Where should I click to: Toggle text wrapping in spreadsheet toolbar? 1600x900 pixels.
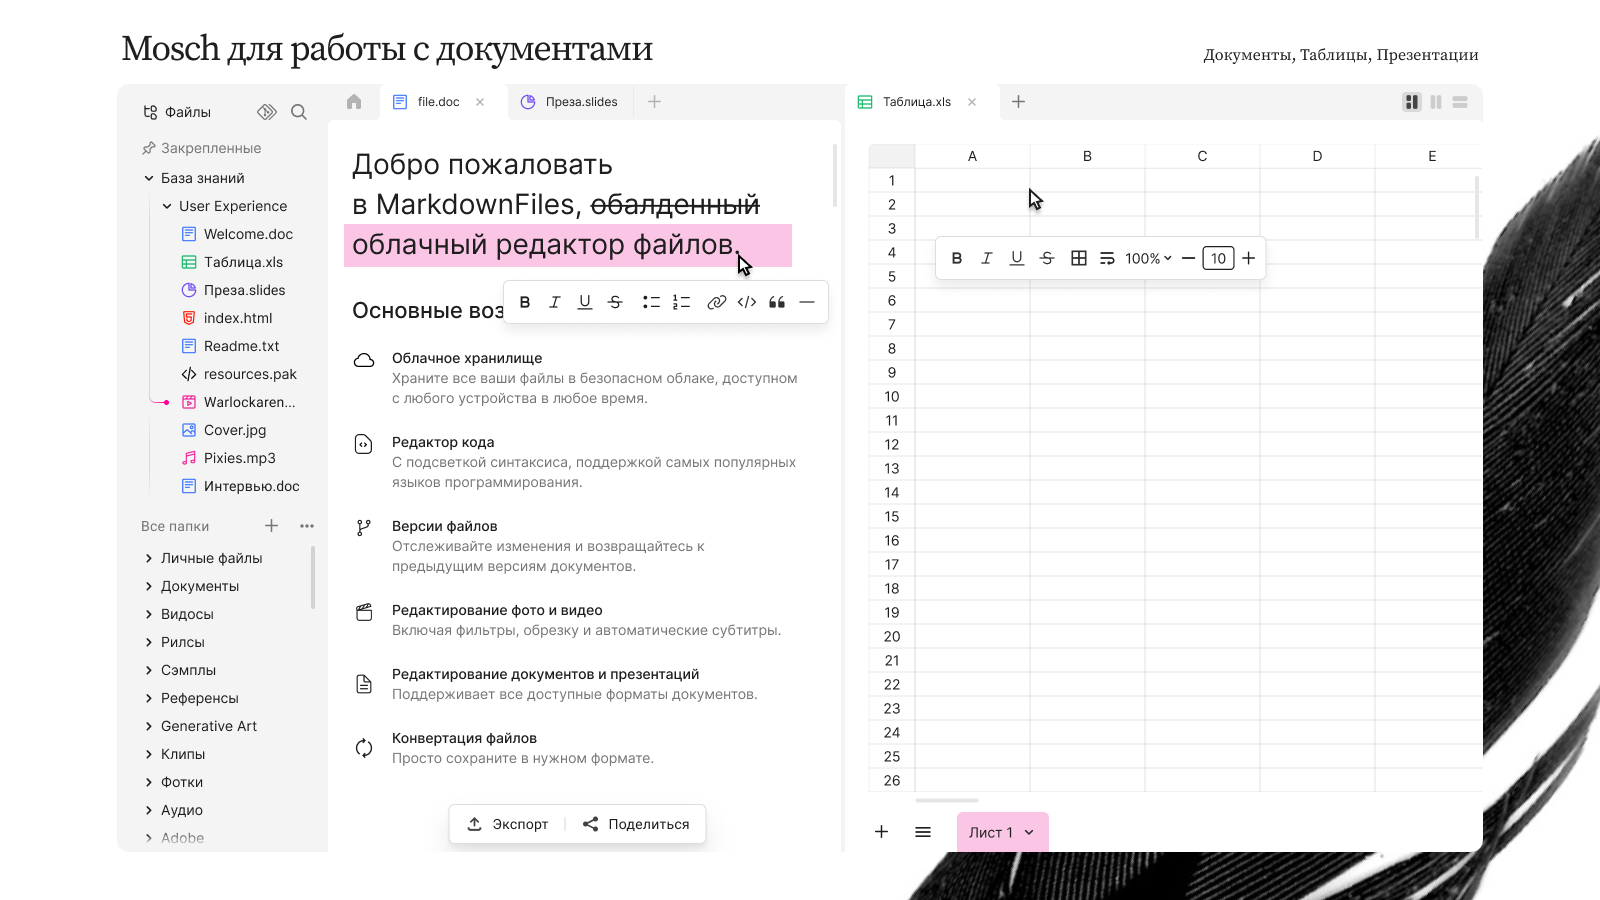(x=1107, y=258)
